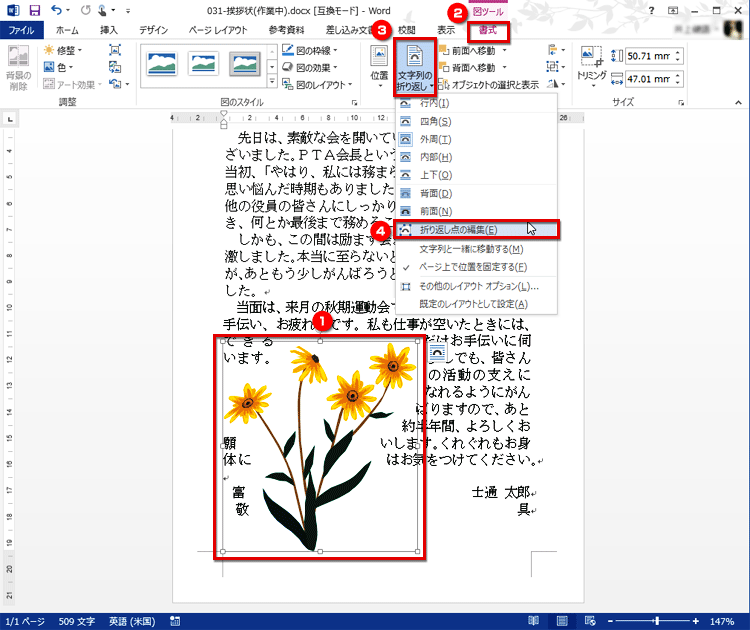Choose 四角 square wrap option
The image size is (750, 630).
(476, 122)
